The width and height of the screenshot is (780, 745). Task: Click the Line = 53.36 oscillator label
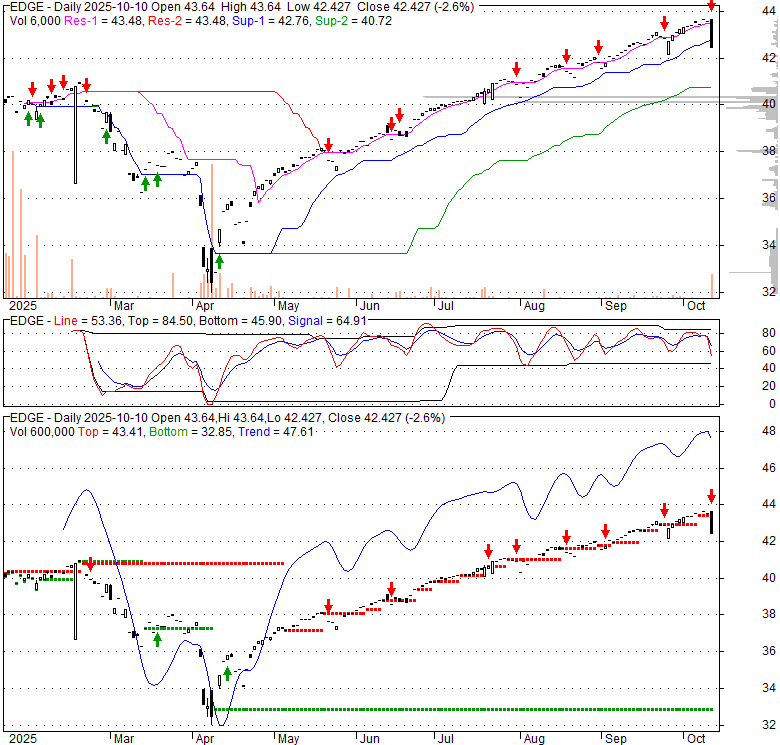click(88, 321)
